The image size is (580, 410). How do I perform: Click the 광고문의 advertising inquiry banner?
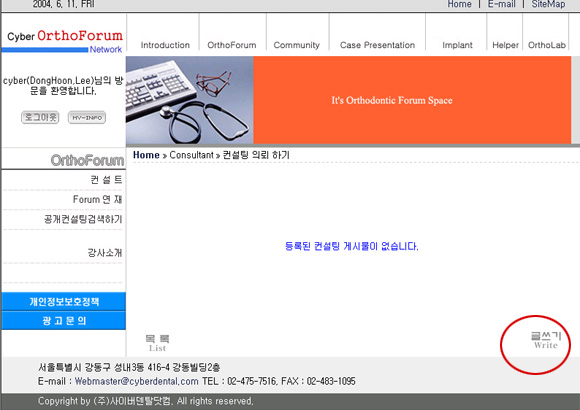[x=64, y=320]
